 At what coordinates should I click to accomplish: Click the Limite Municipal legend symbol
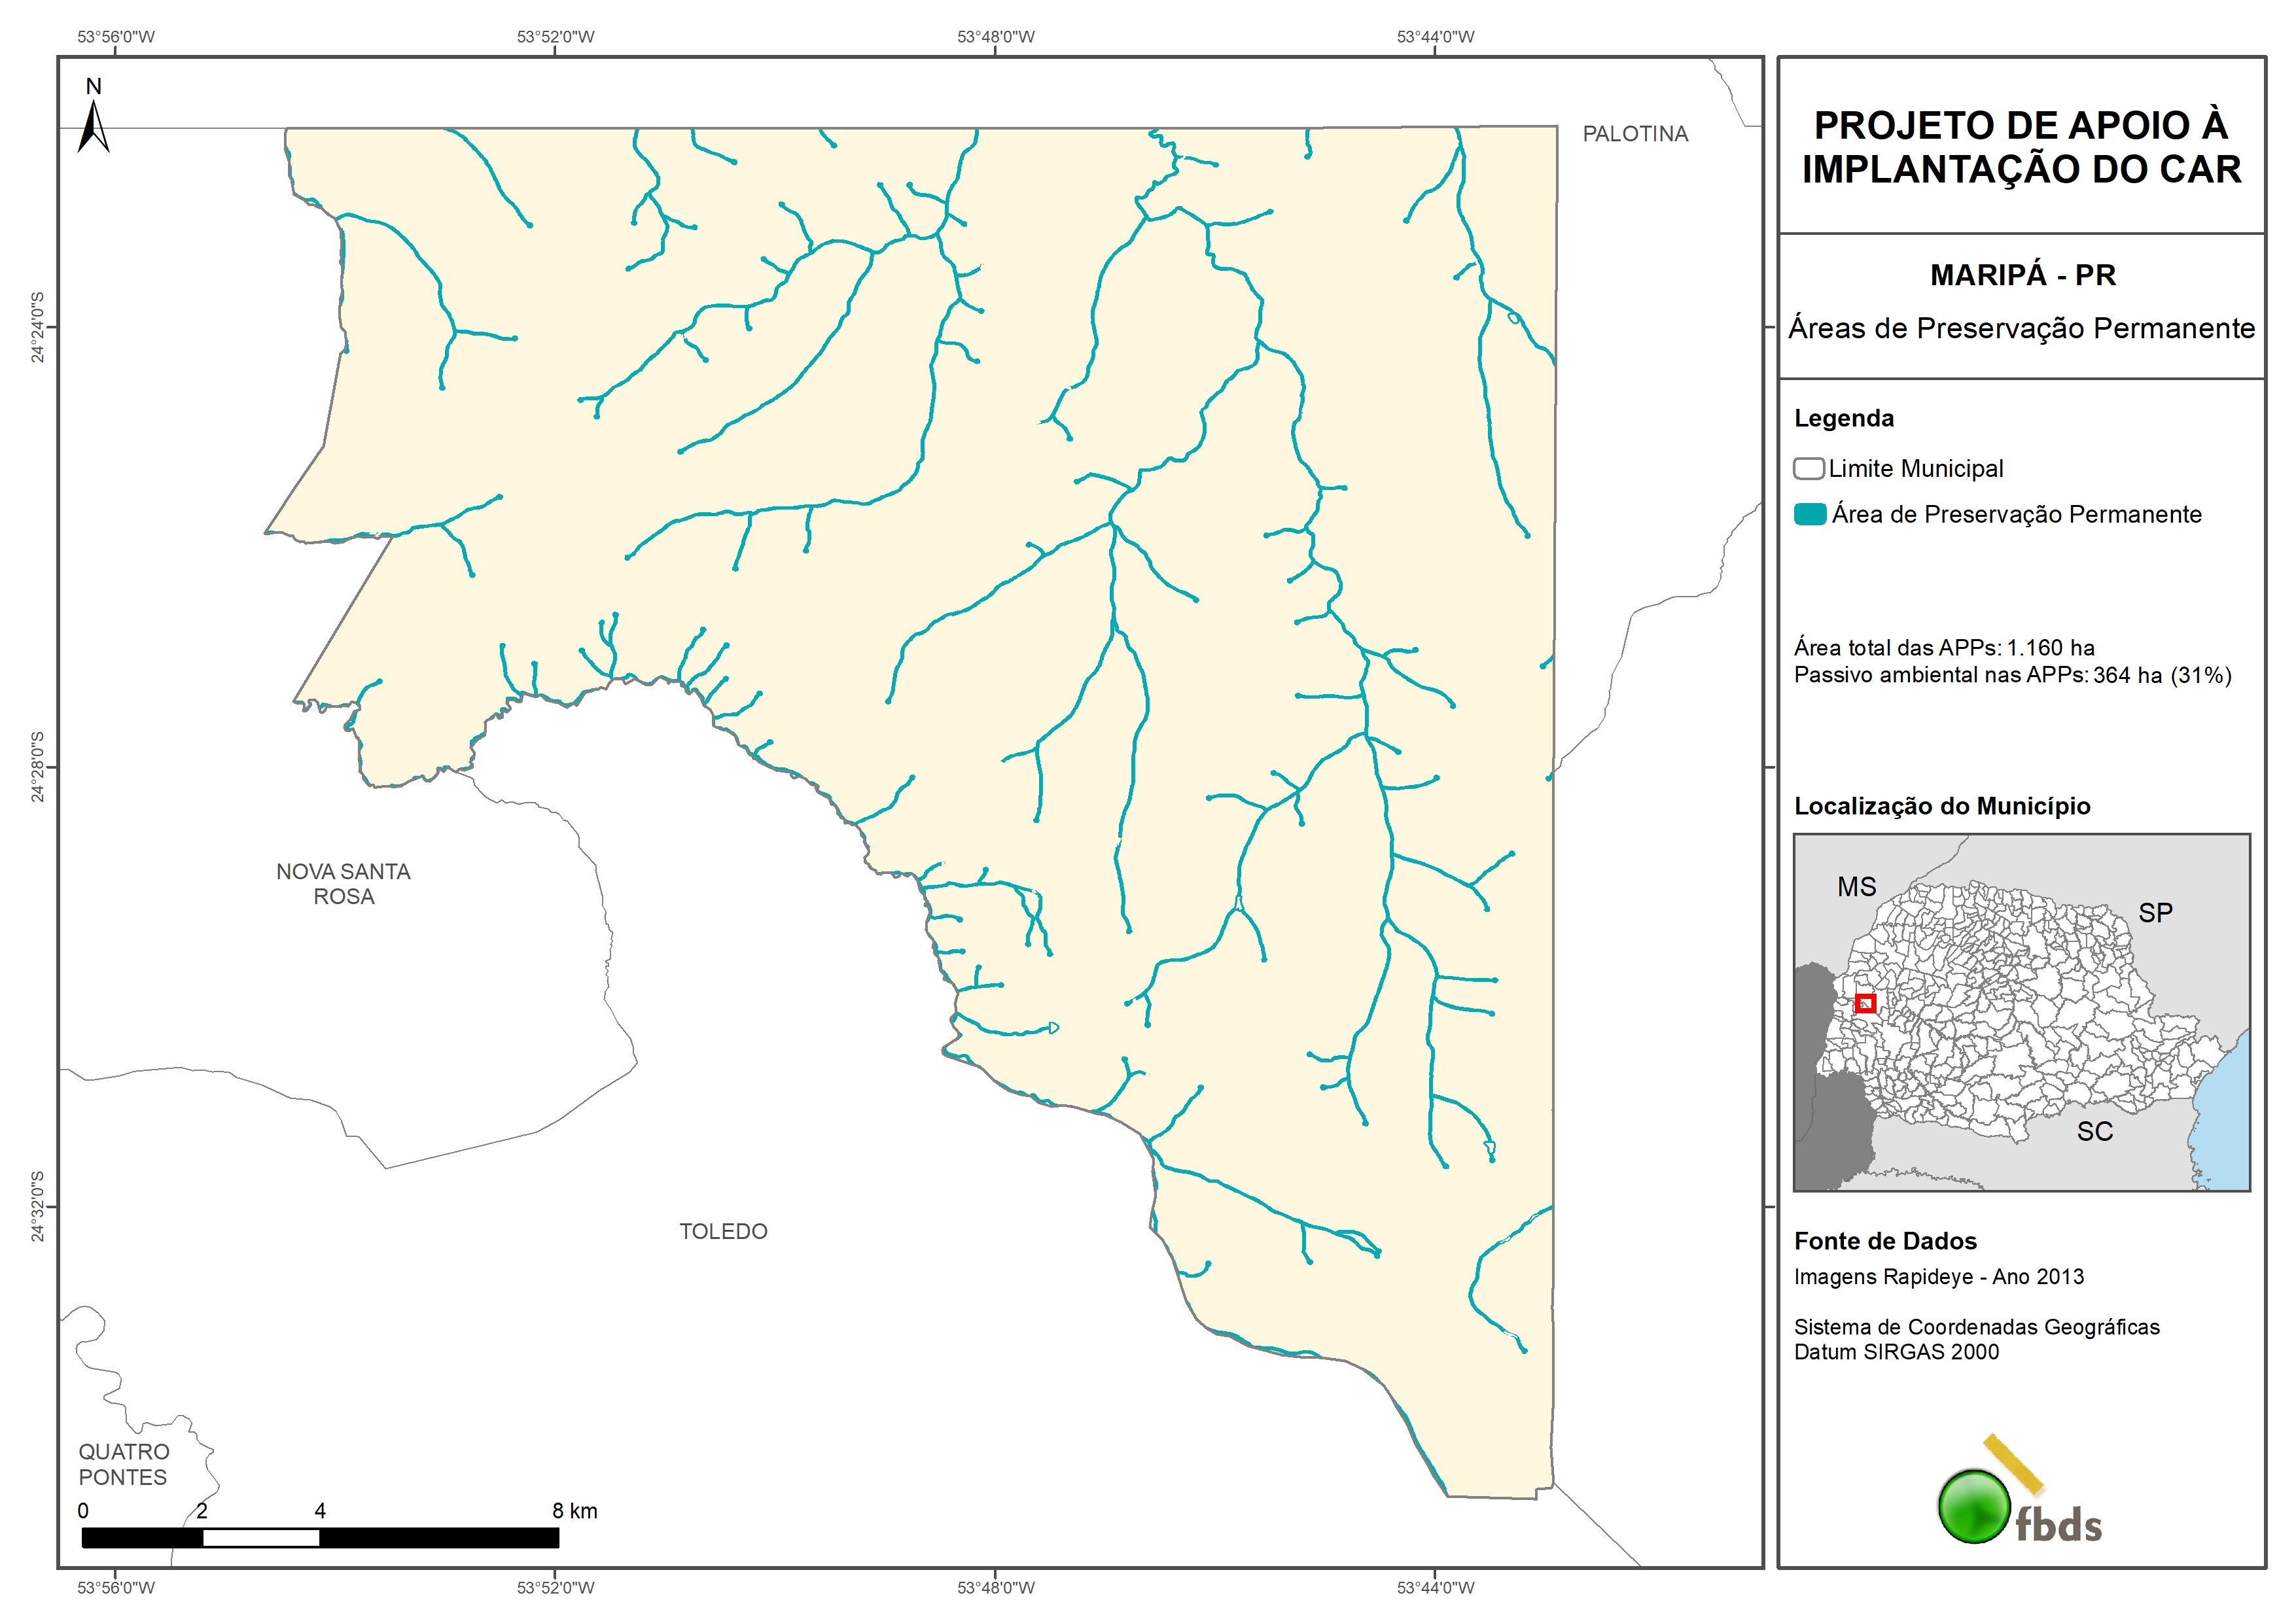pos(1808,469)
